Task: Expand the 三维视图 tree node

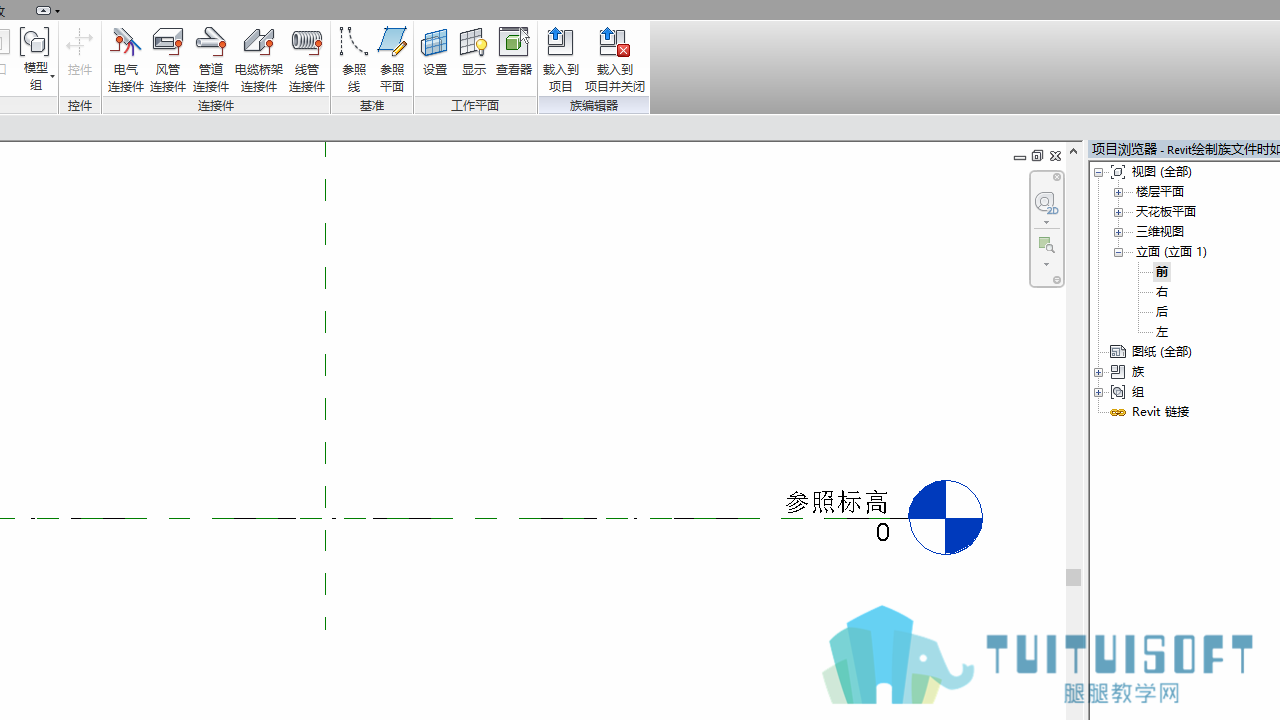Action: [x=1118, y=232]
